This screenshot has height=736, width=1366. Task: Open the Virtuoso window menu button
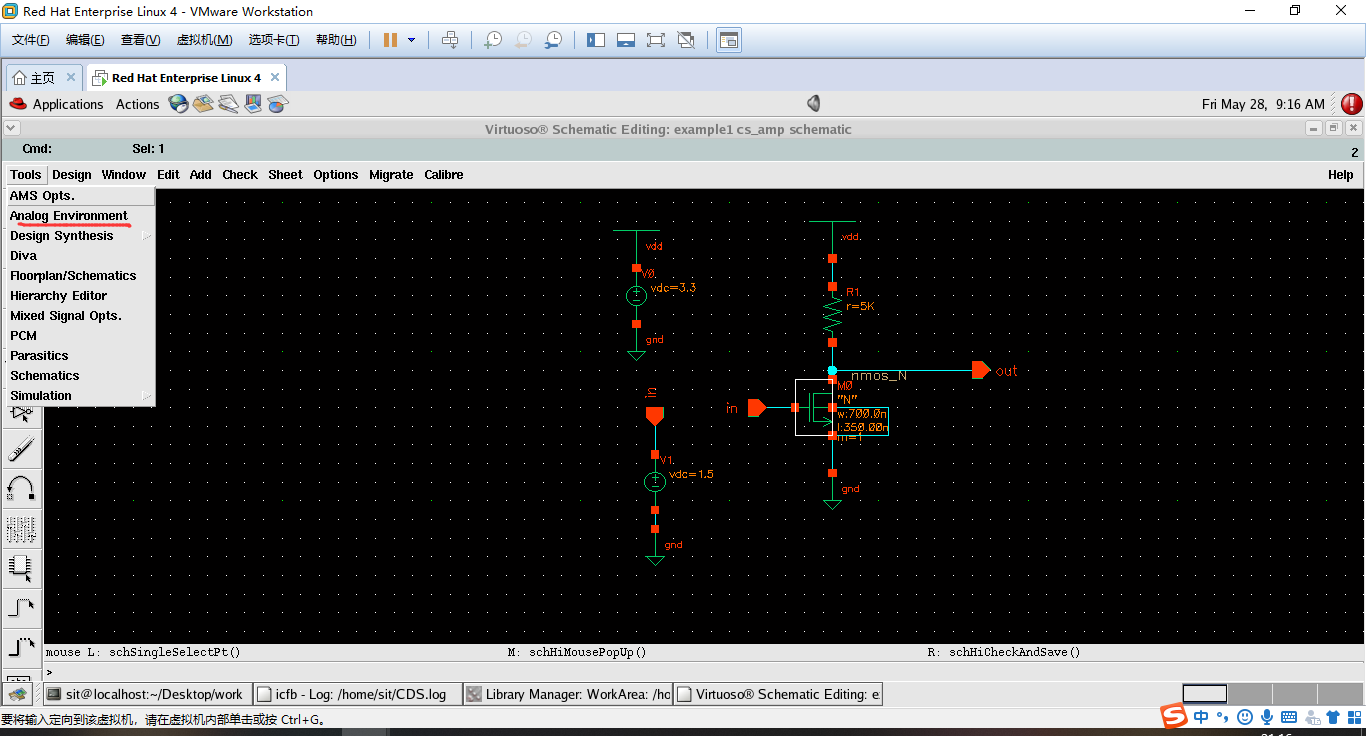11,128
